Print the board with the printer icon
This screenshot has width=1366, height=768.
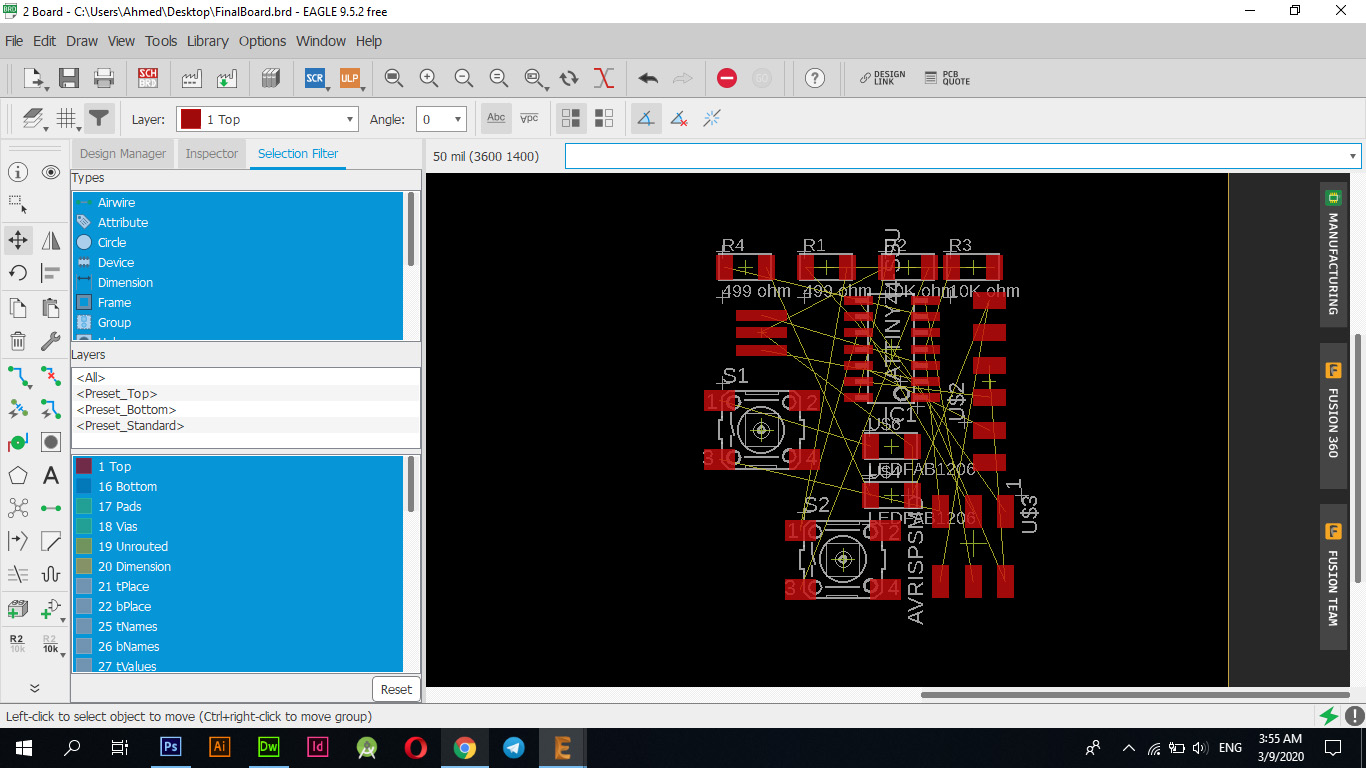coord(104,78)
